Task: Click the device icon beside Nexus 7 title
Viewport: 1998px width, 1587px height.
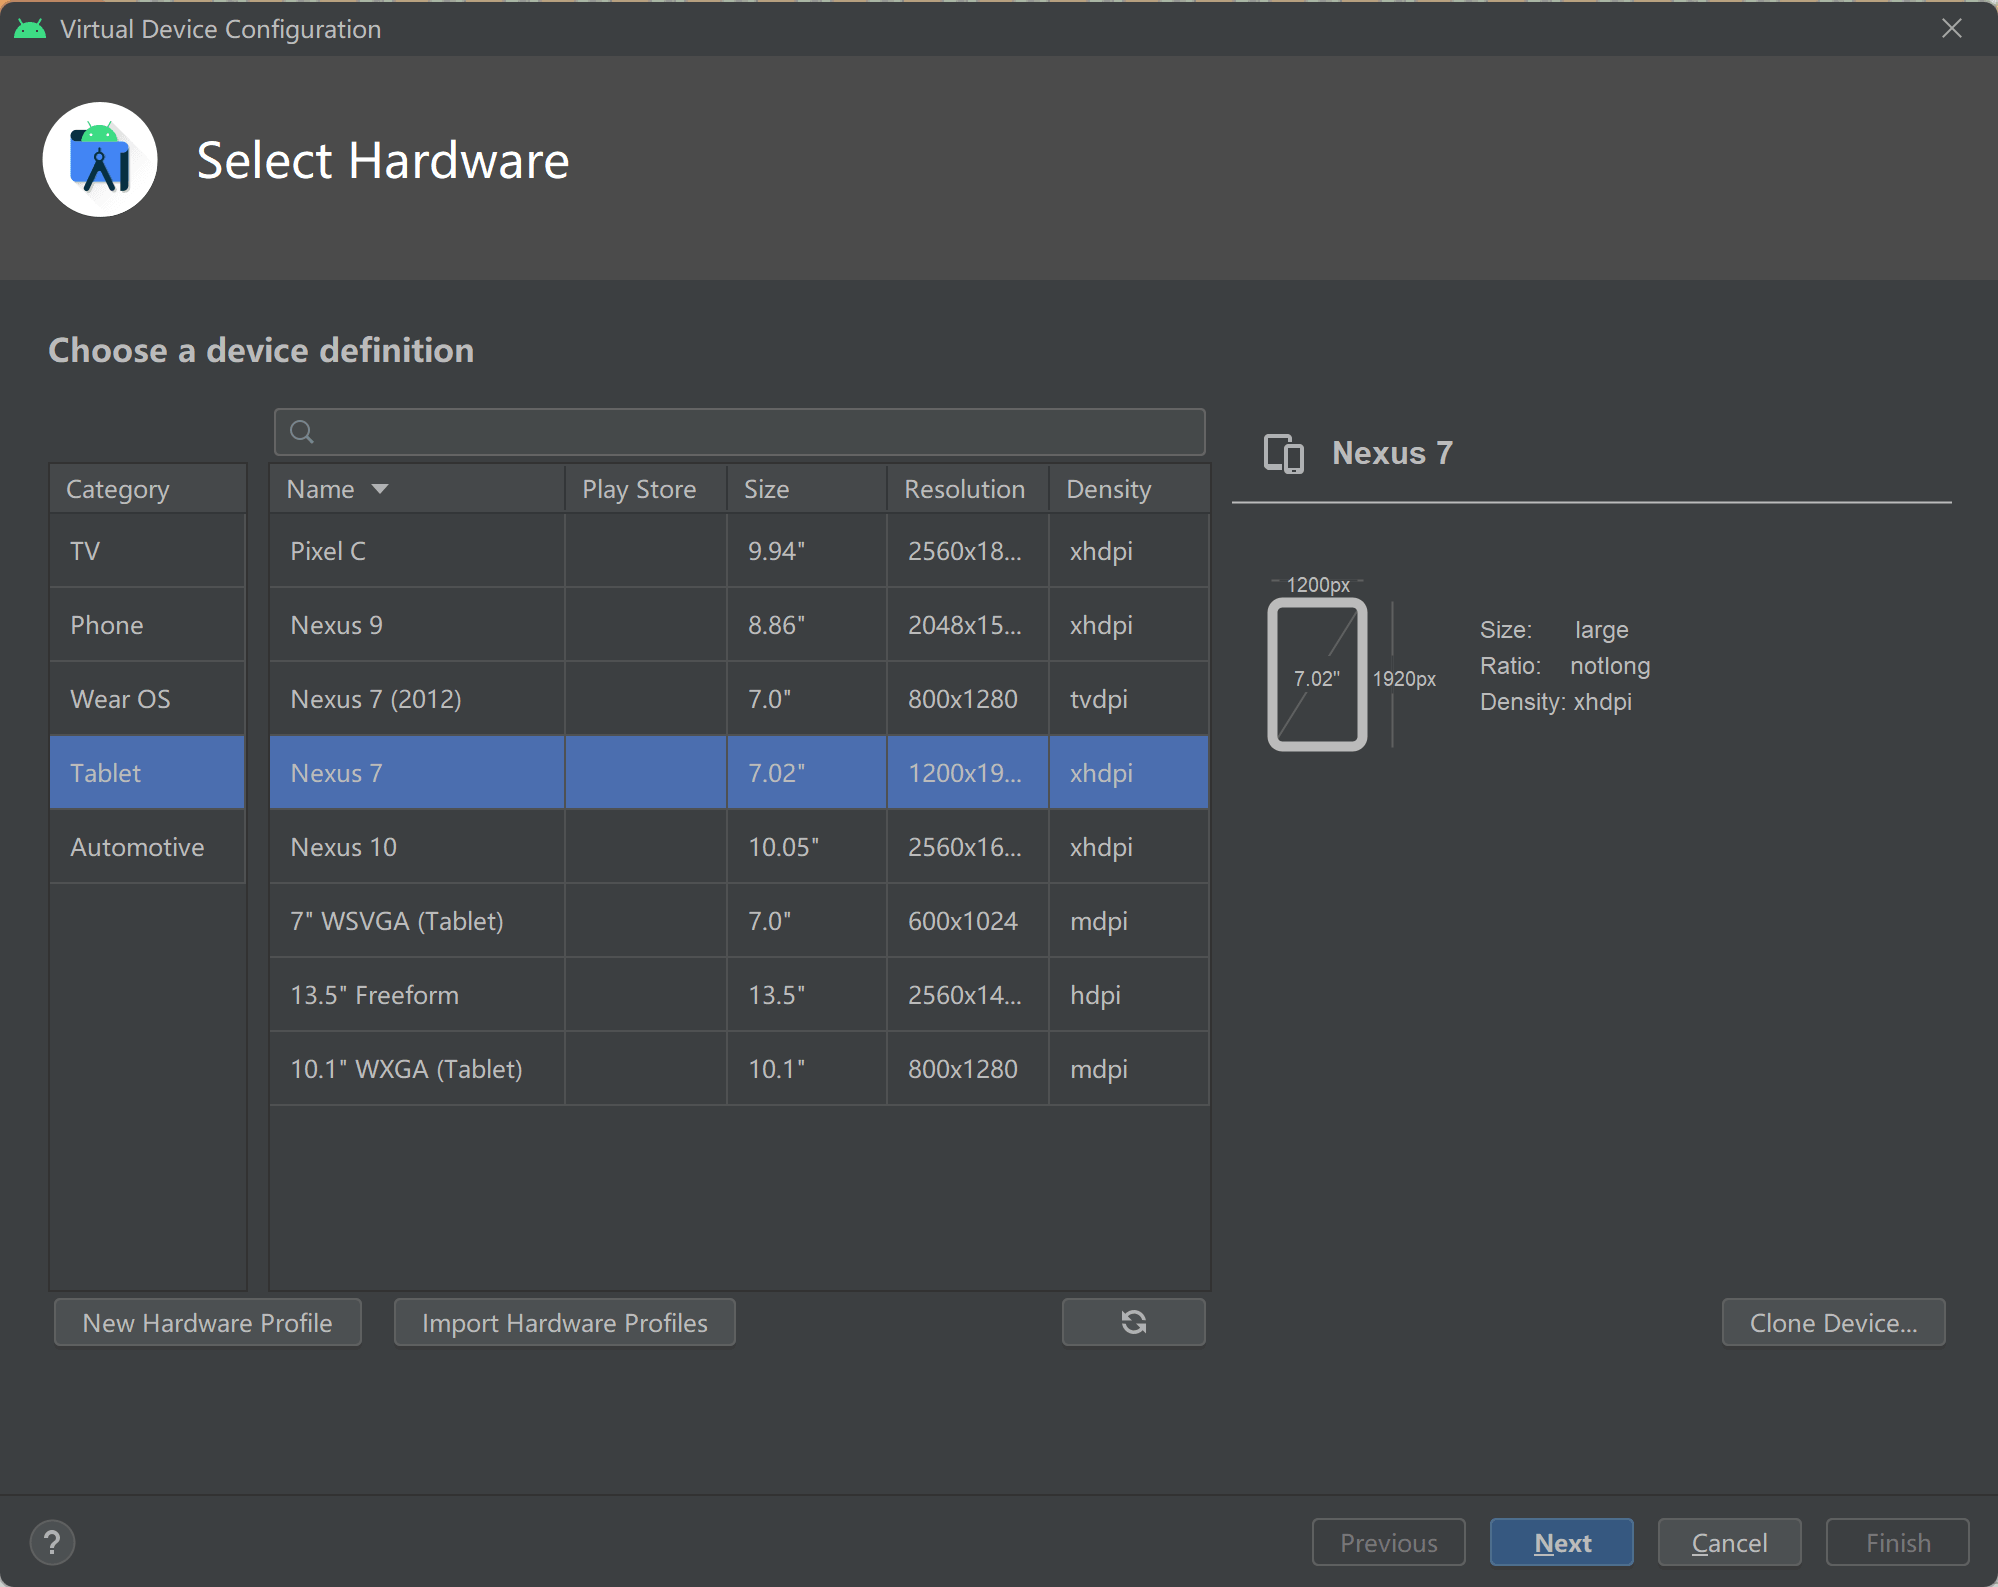Action: [1283, 453]
